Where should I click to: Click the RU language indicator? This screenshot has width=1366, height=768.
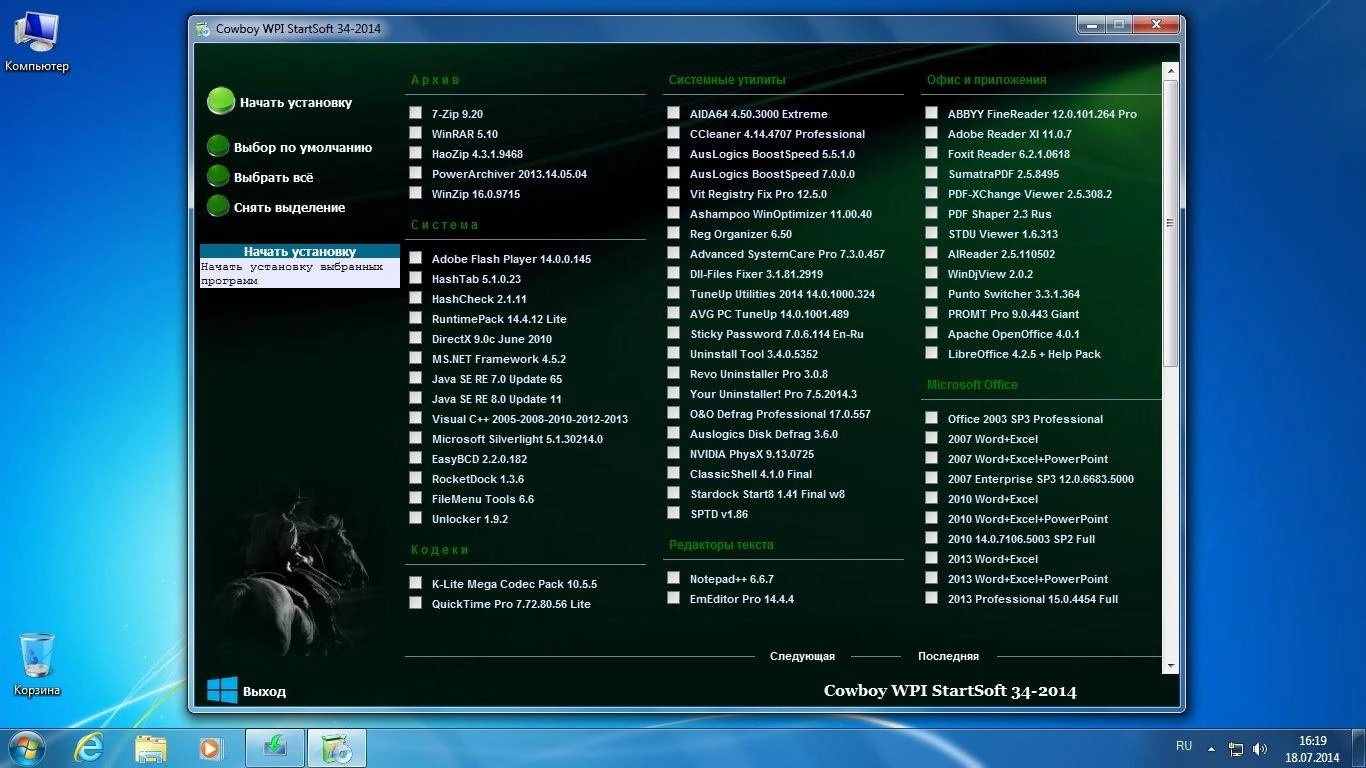[1184, 746]
